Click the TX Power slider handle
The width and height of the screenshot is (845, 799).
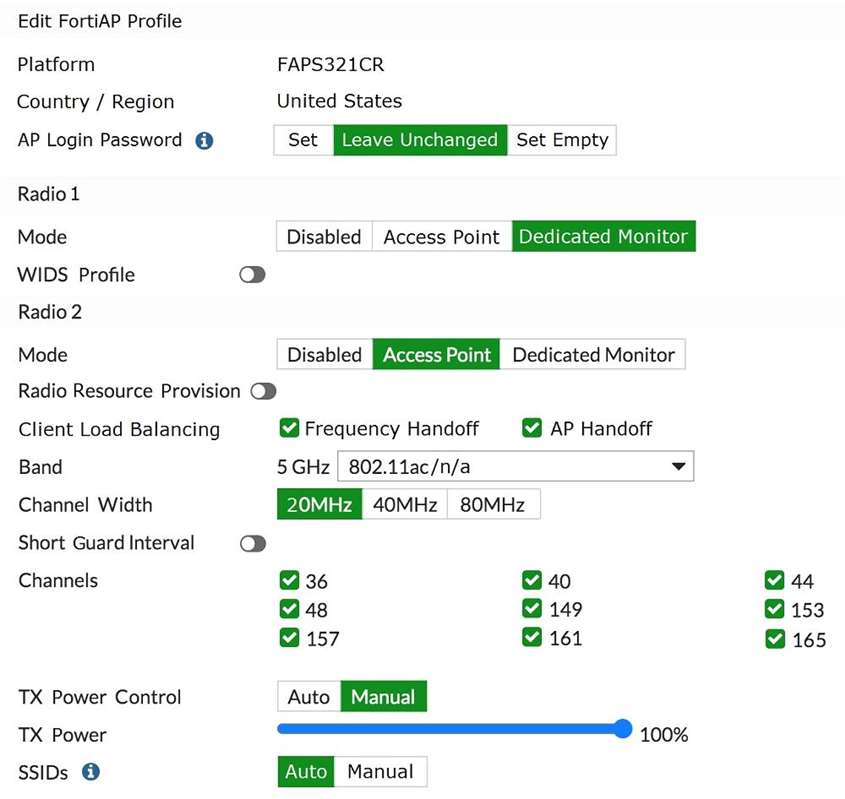(623, 728)
